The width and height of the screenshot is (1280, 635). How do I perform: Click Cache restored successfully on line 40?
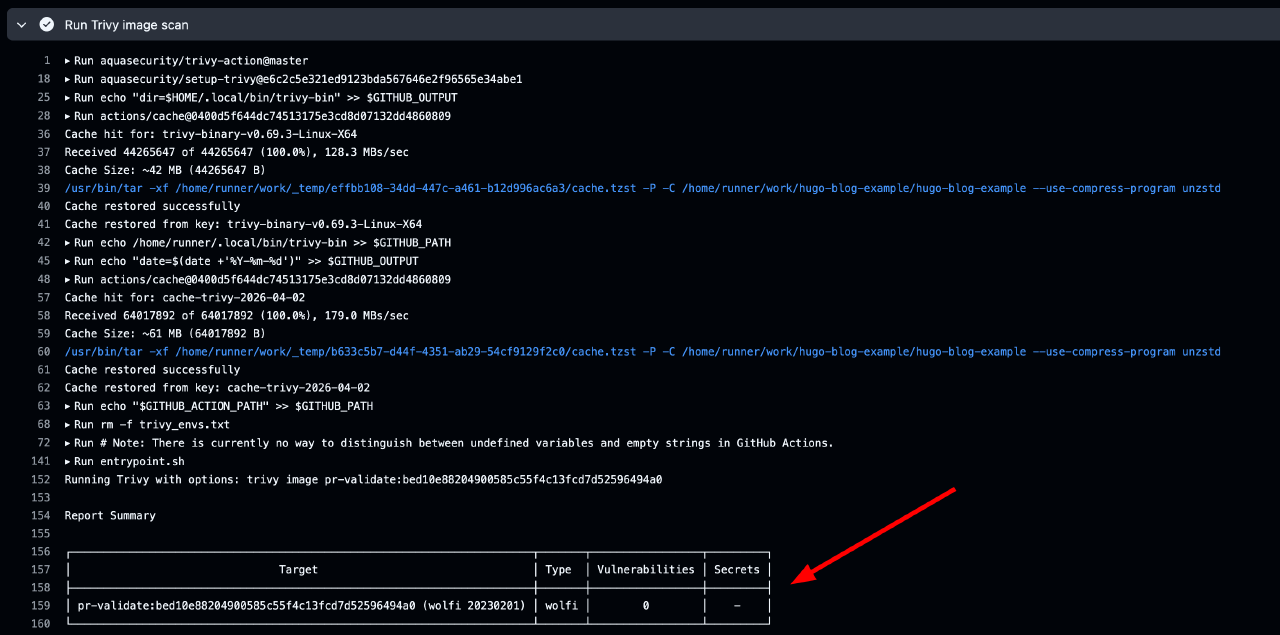coord(152,206)
